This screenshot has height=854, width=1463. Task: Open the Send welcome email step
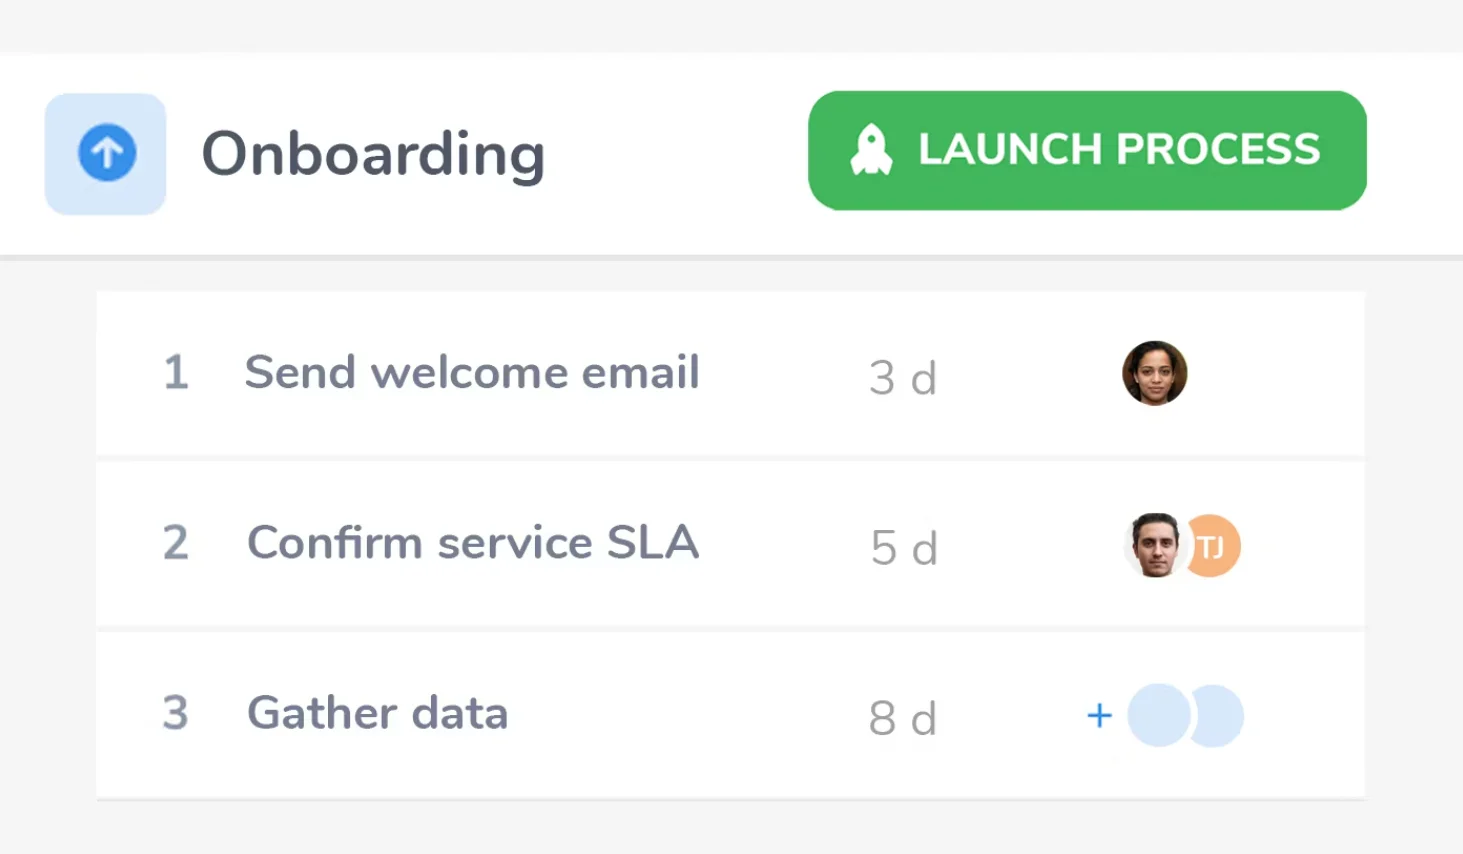(x=471, y=373)
